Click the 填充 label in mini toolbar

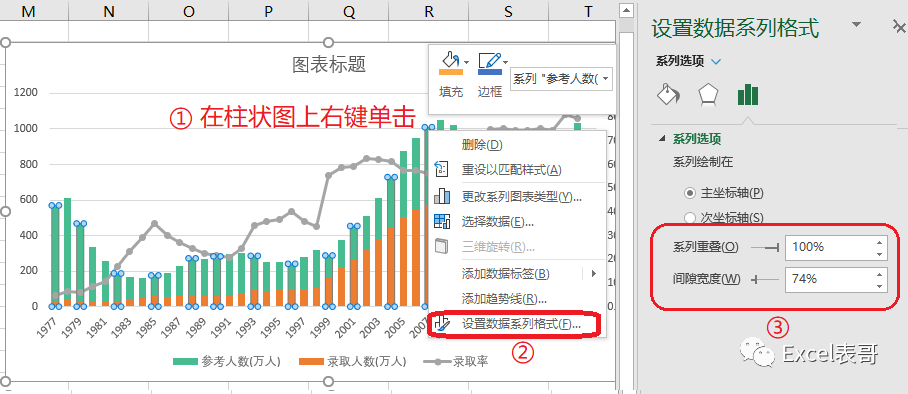coord(451,92)
